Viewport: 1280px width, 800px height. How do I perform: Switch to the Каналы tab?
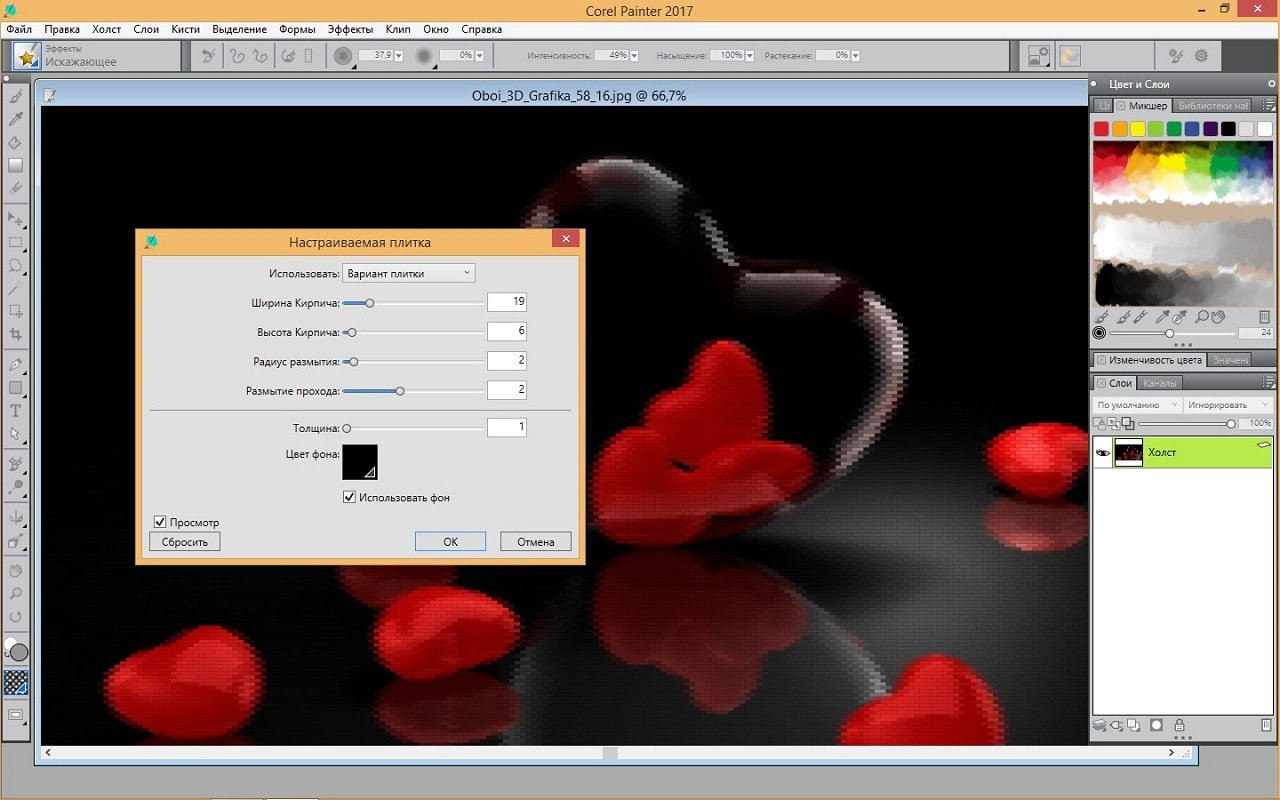(1160, 383)
